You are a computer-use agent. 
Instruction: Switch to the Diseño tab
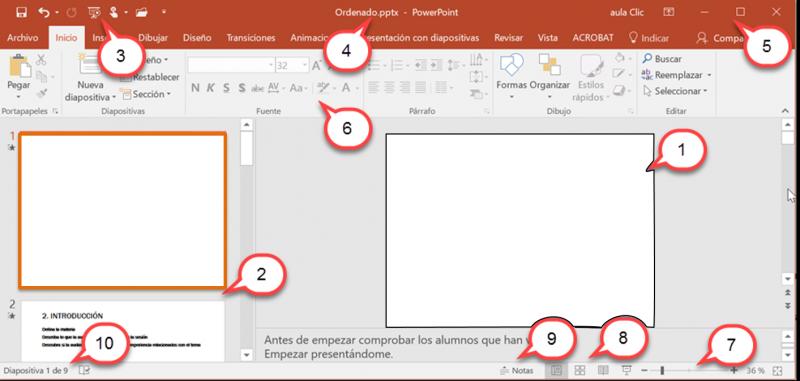pyautogui.click(x=197, y=38)
